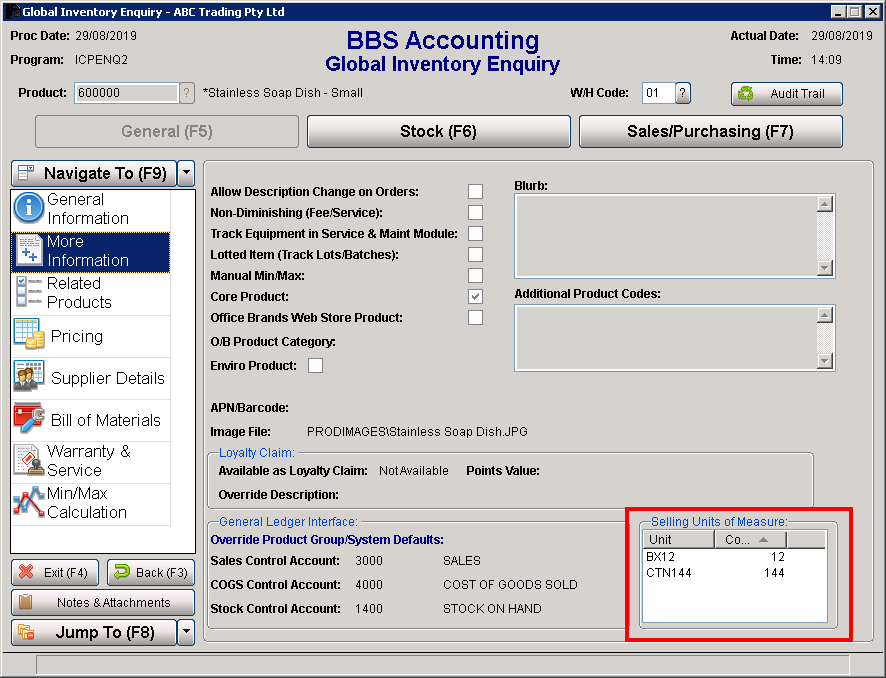Select the Min/Max Calculation chart icon

29,503
